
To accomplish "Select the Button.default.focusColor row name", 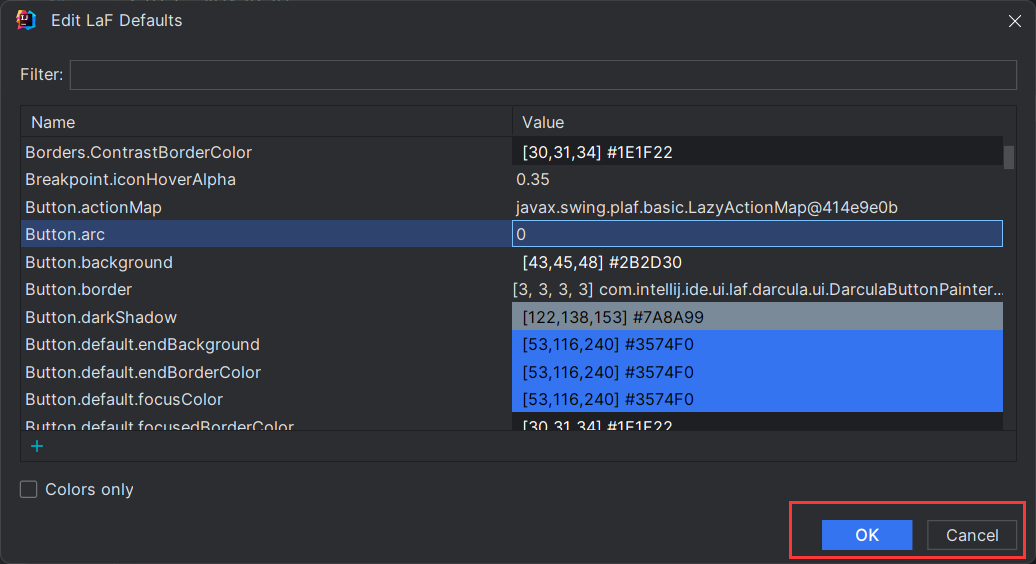I will [x=124, y=399].
